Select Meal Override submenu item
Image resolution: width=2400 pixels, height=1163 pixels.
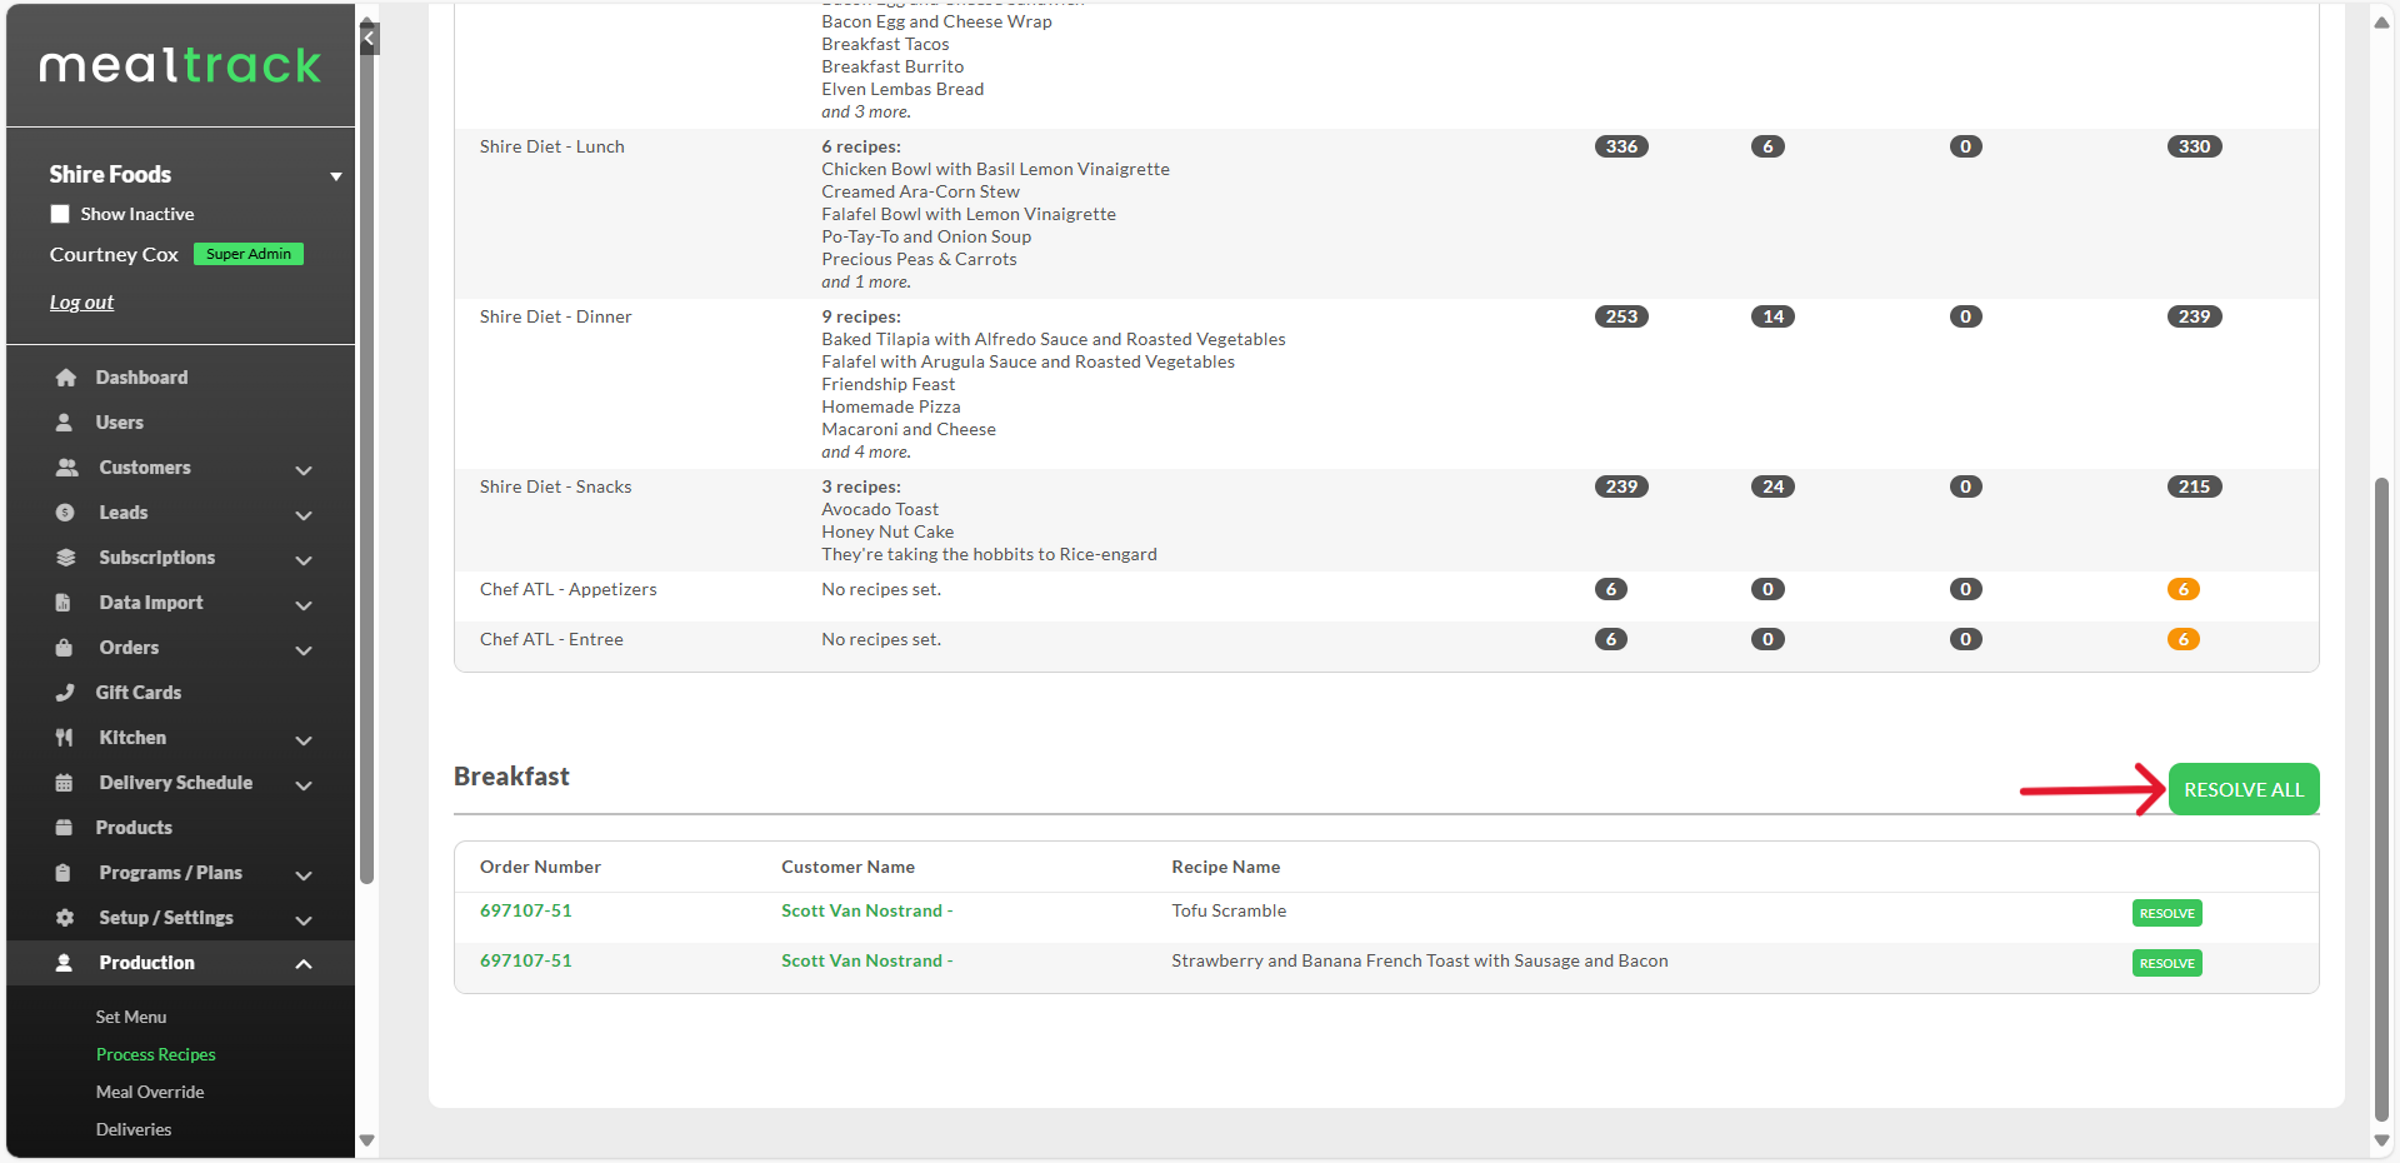pyautogui.click(x=150, y=1091)
